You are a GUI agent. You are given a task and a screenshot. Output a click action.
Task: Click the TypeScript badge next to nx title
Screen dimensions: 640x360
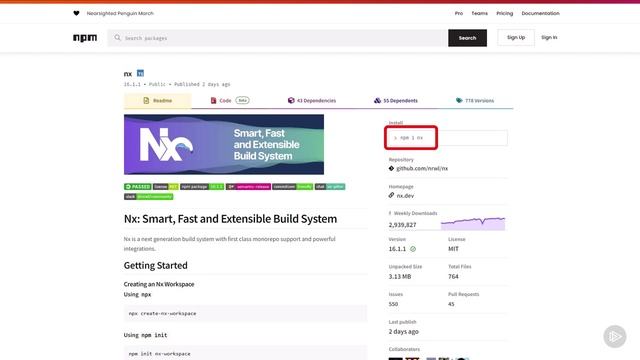pos(140,73)
